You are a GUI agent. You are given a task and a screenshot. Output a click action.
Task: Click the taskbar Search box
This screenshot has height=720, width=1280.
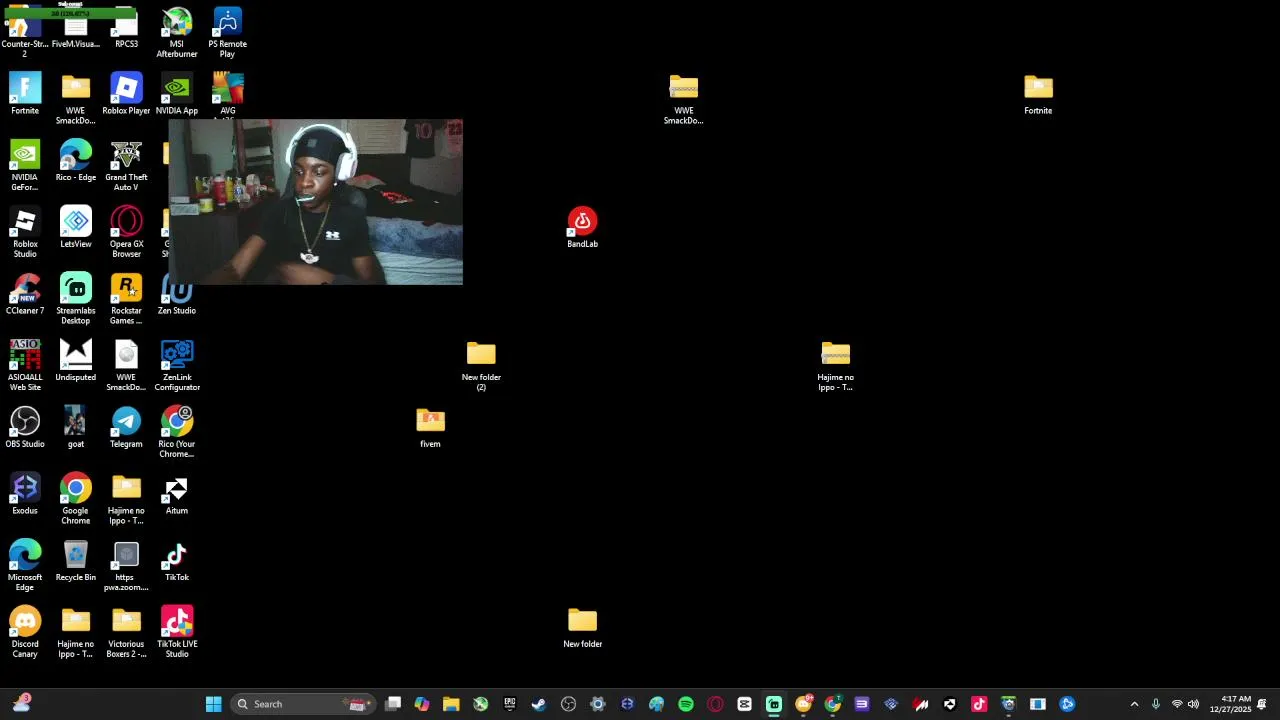click(302, 704)
